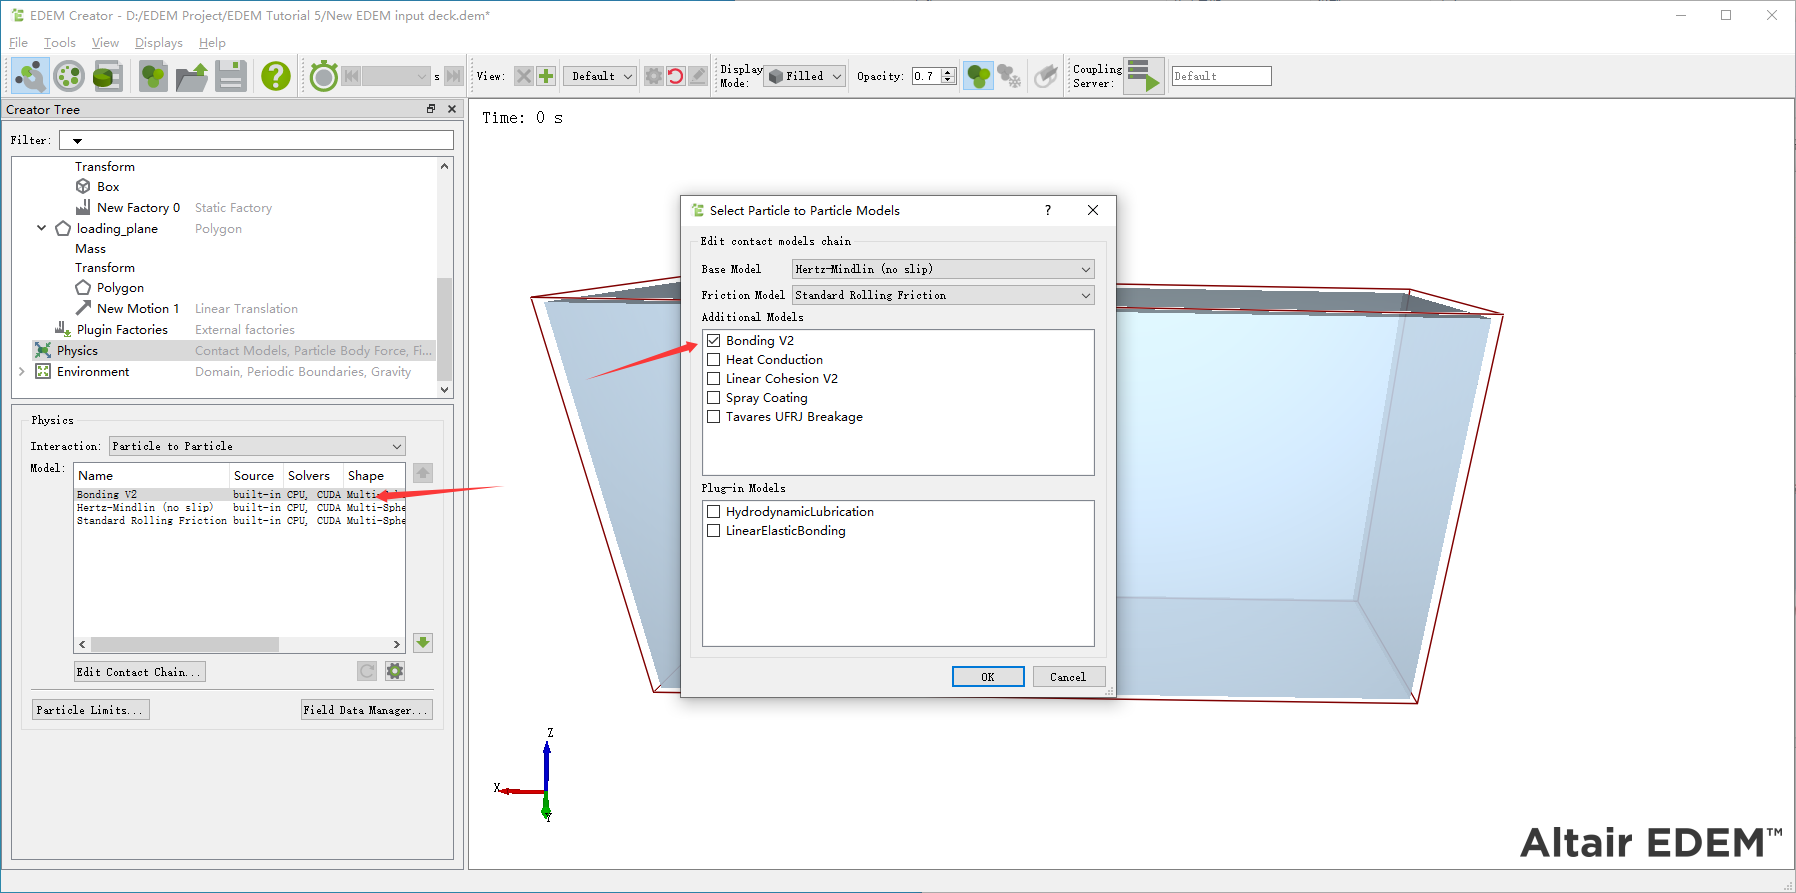The height and width of the screenshot is (893, 1796).
Task: Increase the Opacity value with up stepper
Action: point(948,72)
